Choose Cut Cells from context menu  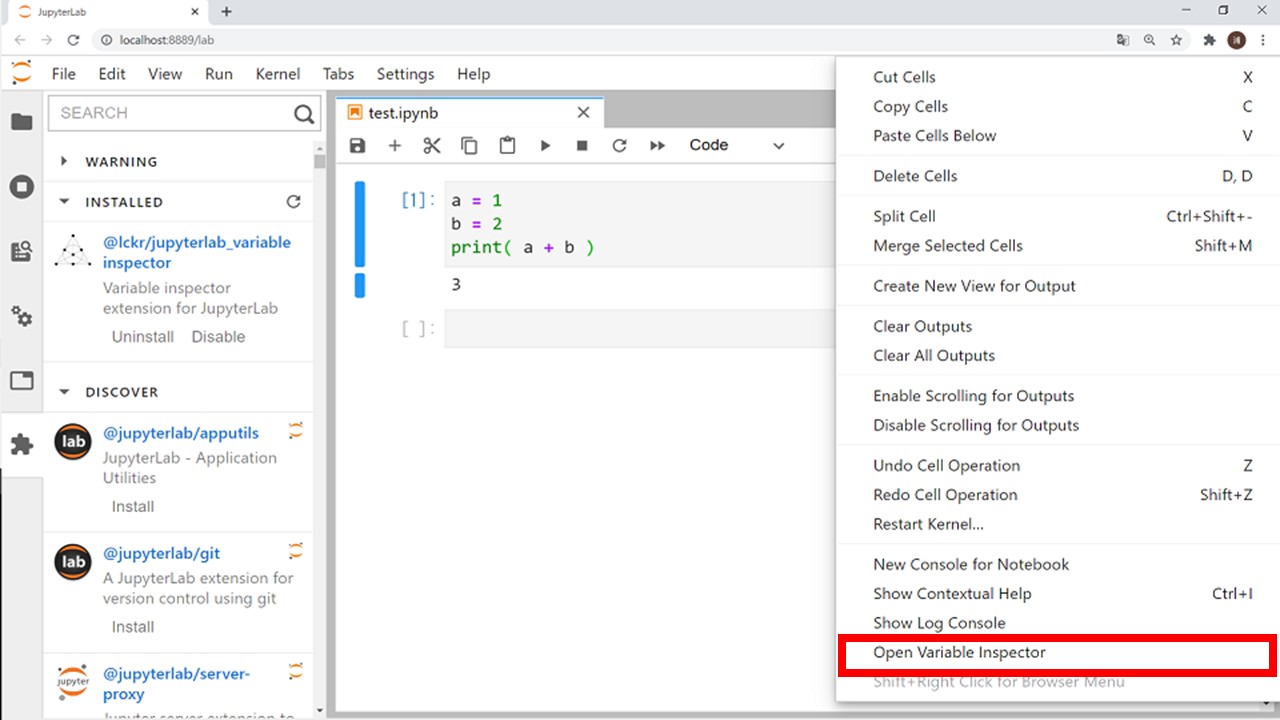[x=1058, y=77]
